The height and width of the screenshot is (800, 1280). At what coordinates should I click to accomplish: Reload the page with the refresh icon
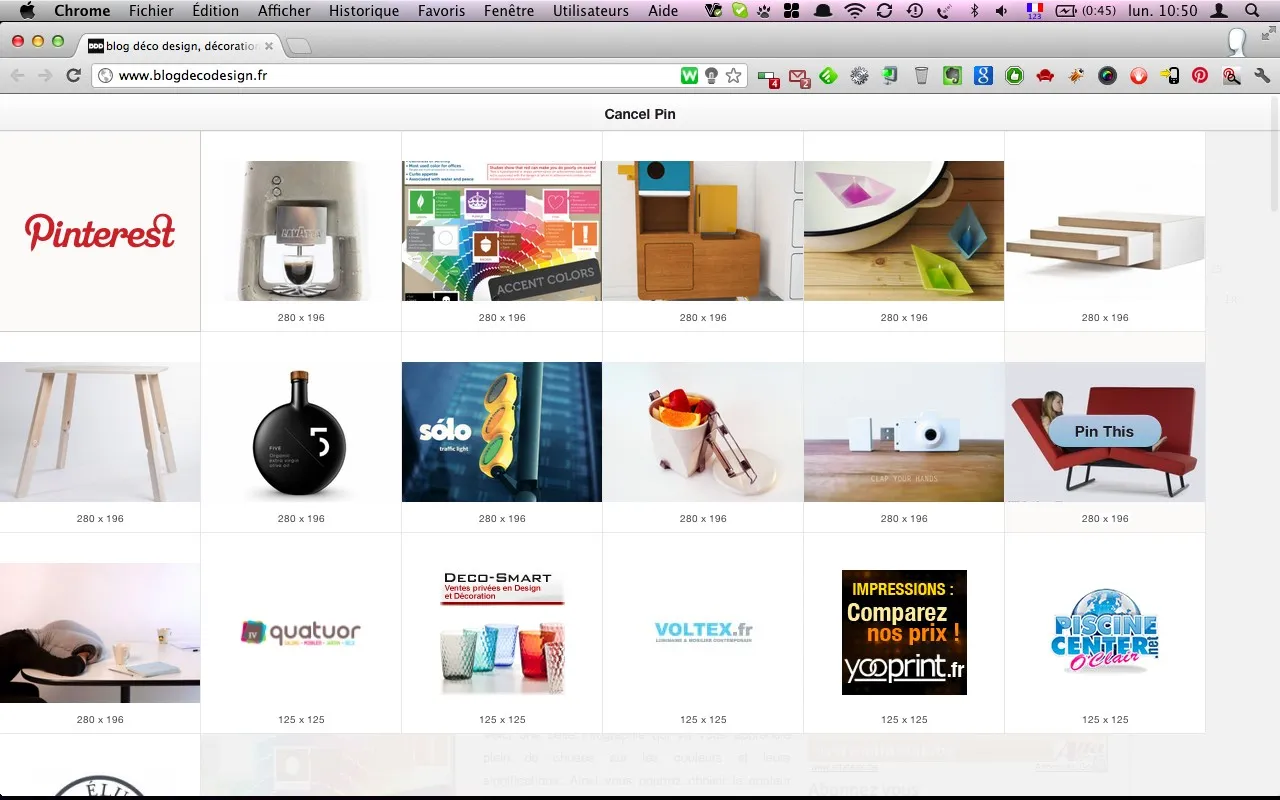point(73,75)
